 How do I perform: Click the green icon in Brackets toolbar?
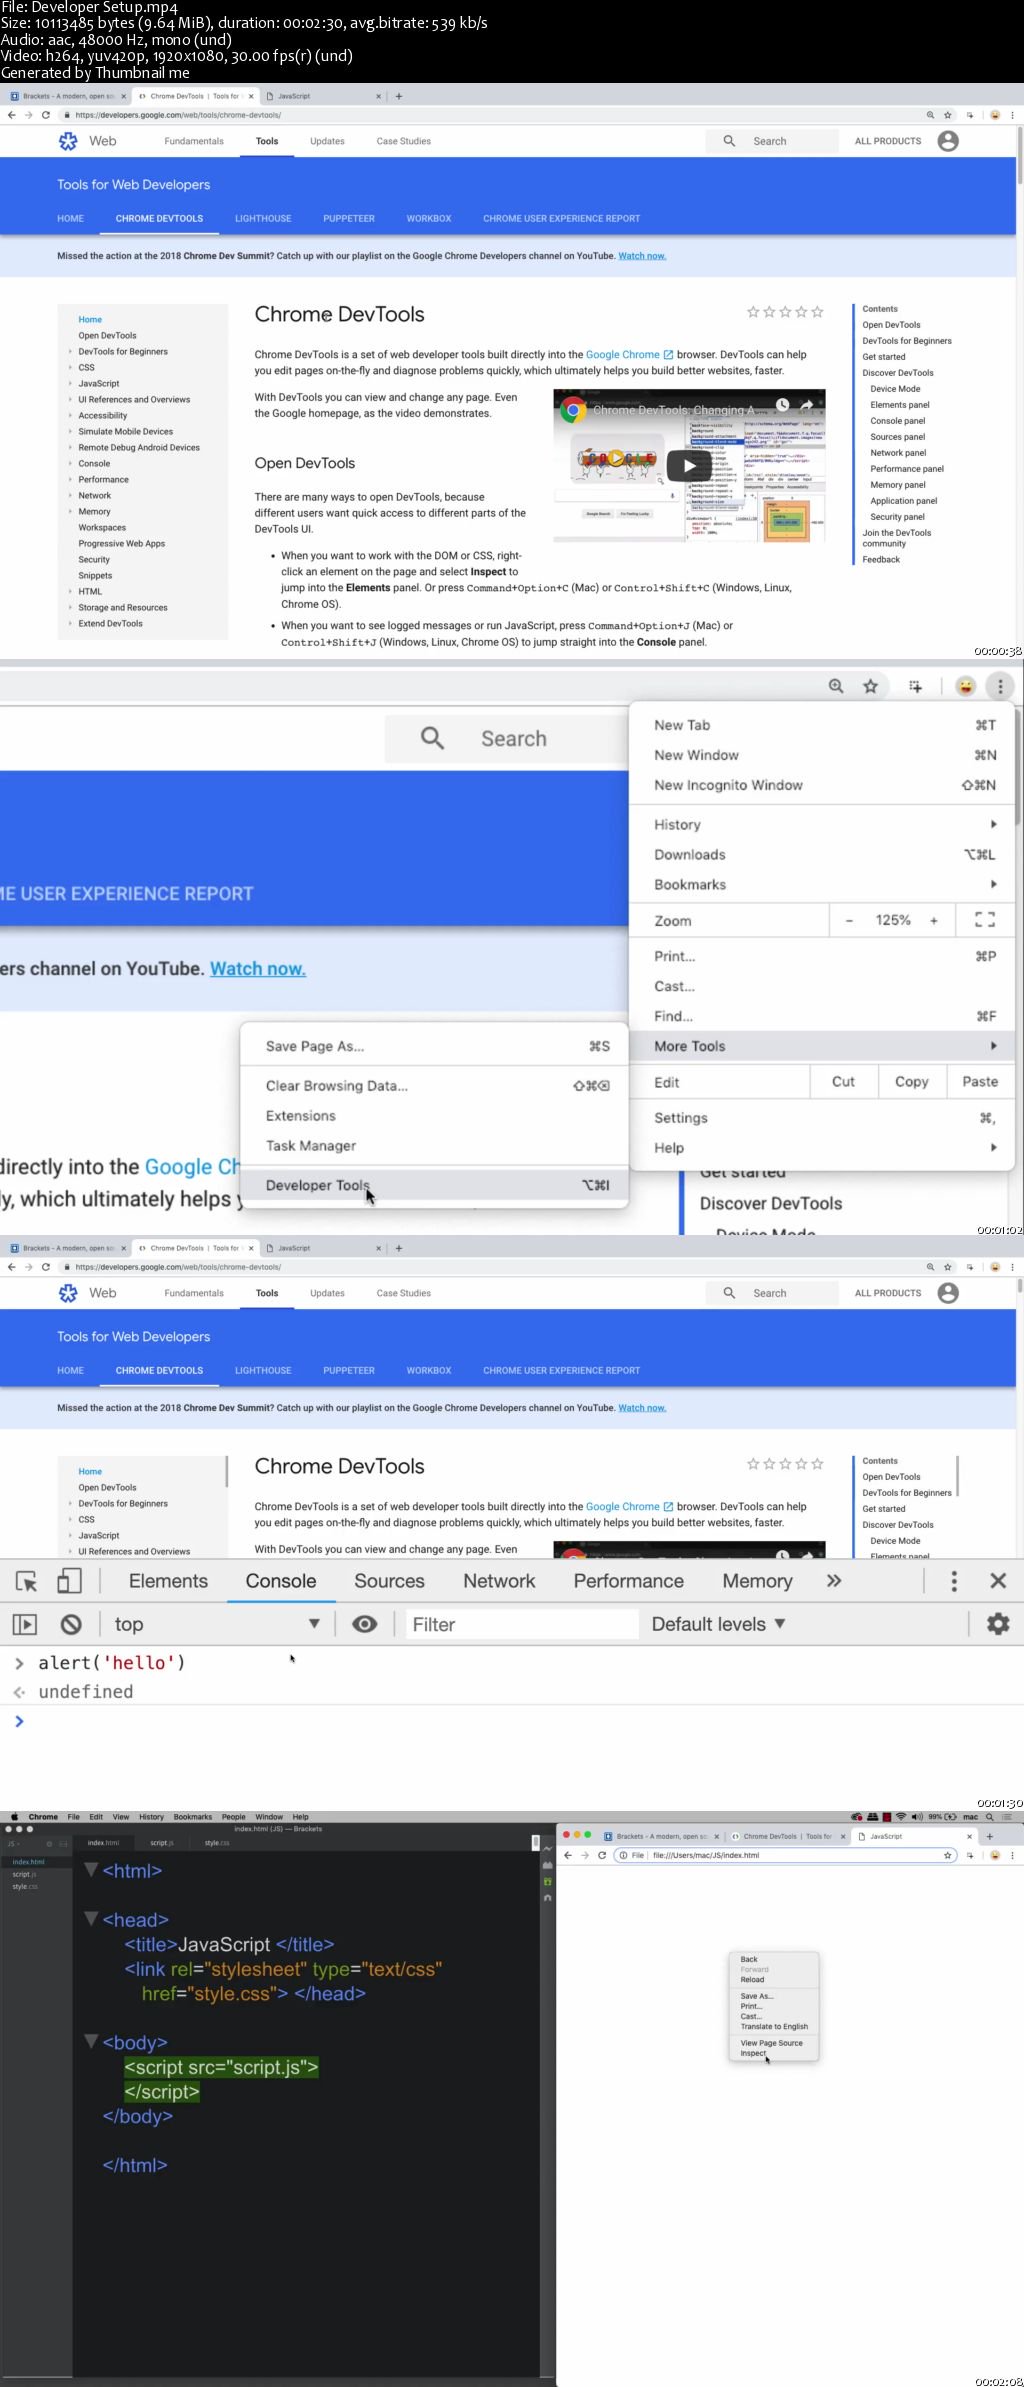(547, 1881)
